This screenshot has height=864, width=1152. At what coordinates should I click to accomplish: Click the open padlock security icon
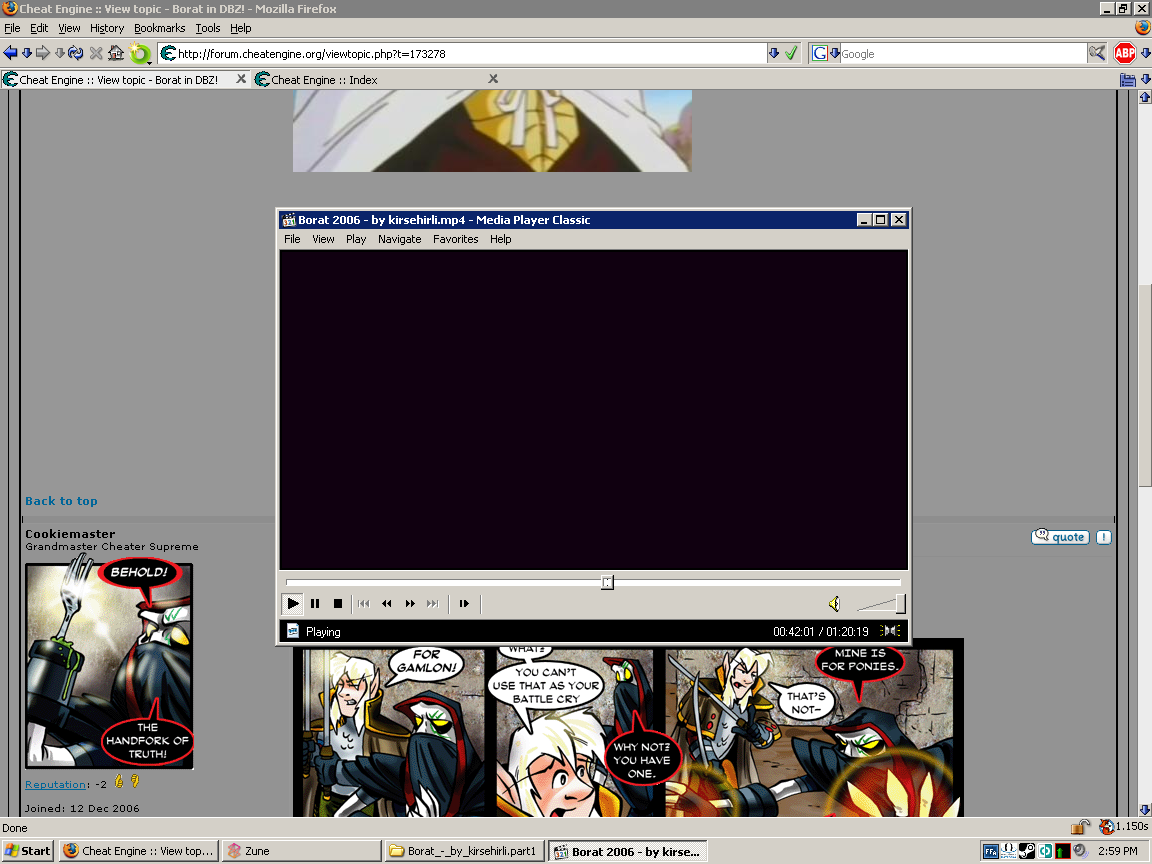coord(1079,827)
